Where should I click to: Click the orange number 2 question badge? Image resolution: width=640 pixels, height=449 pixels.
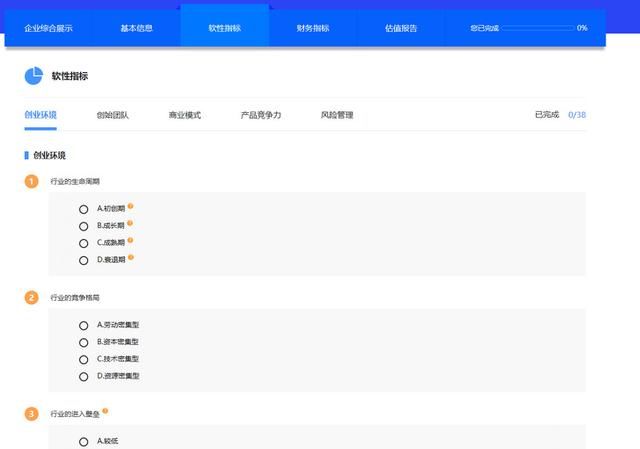[31, 297]
